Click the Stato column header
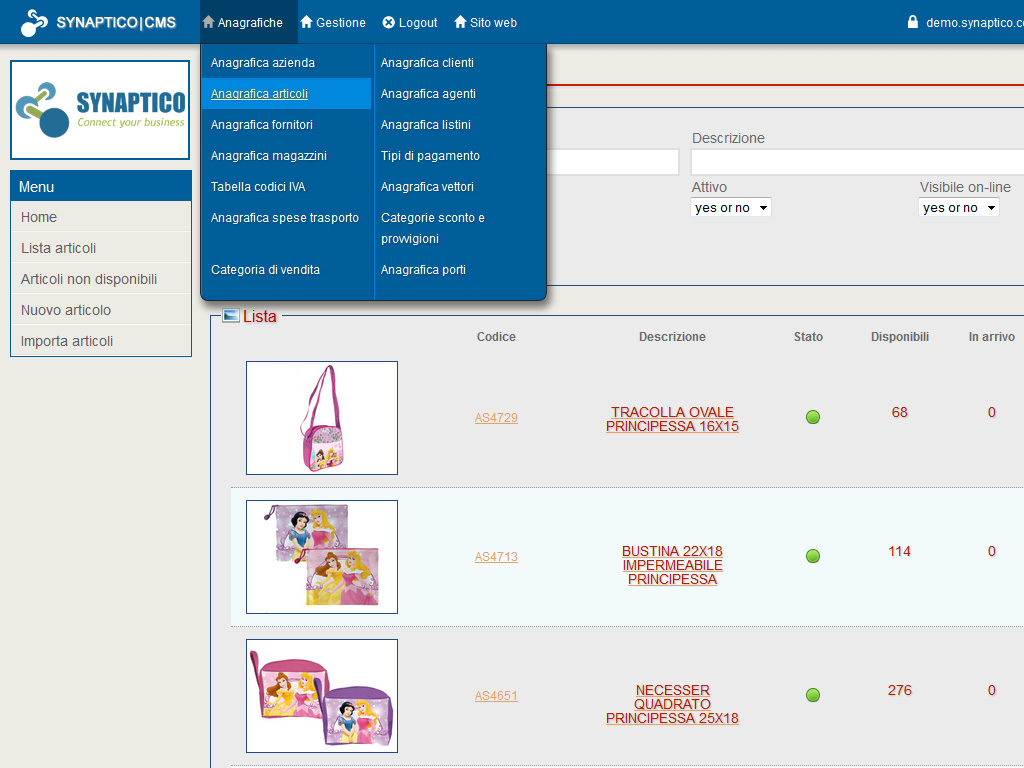This screenshot has width=1024, height=768. (x=808, y=337)
